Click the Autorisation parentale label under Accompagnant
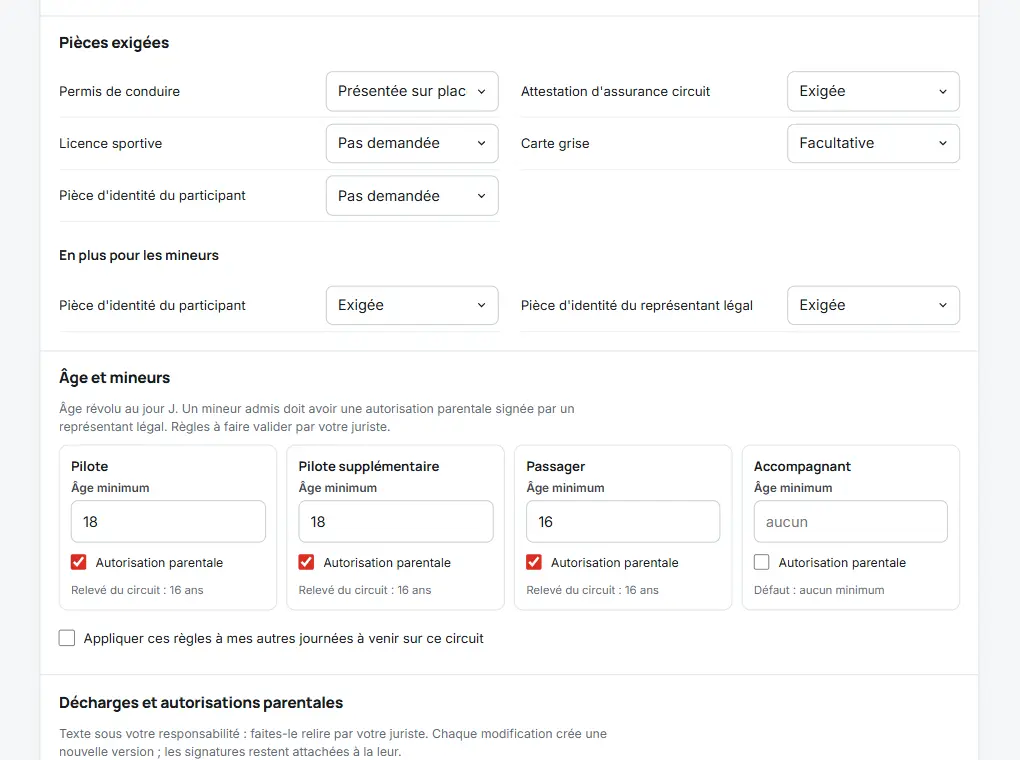This screenshot has width=1020, height=760. (x=842, y=563)
